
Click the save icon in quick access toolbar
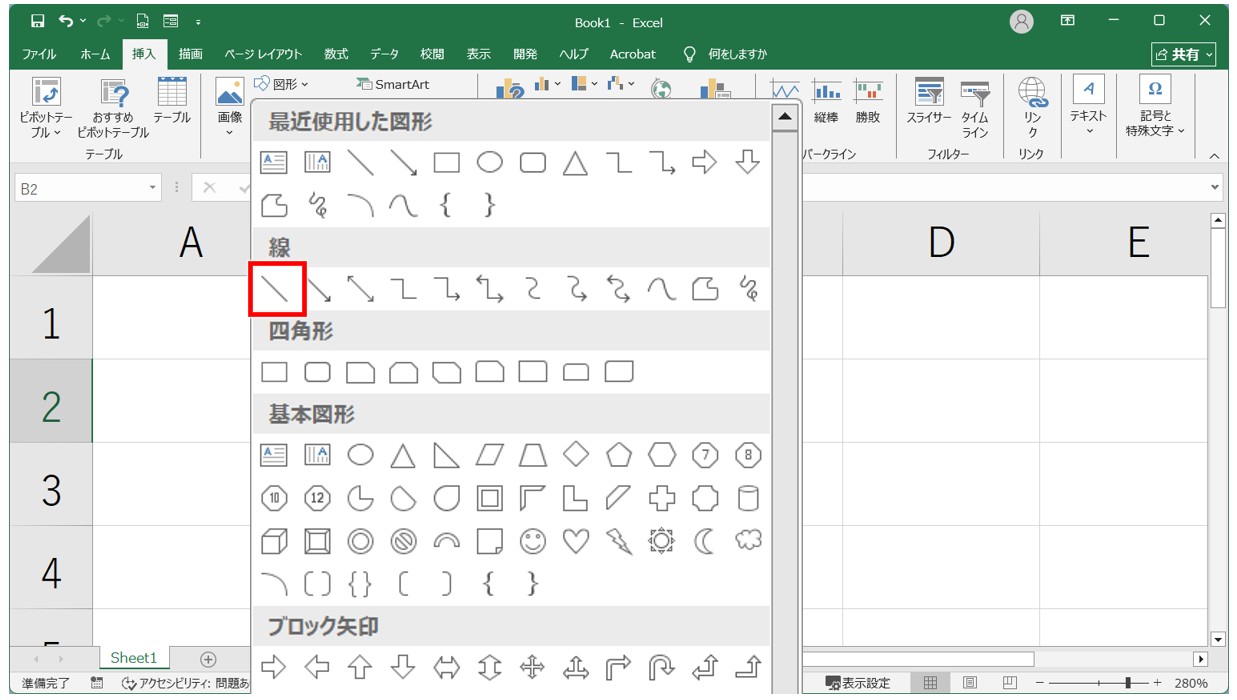click(x=37, y=21)
